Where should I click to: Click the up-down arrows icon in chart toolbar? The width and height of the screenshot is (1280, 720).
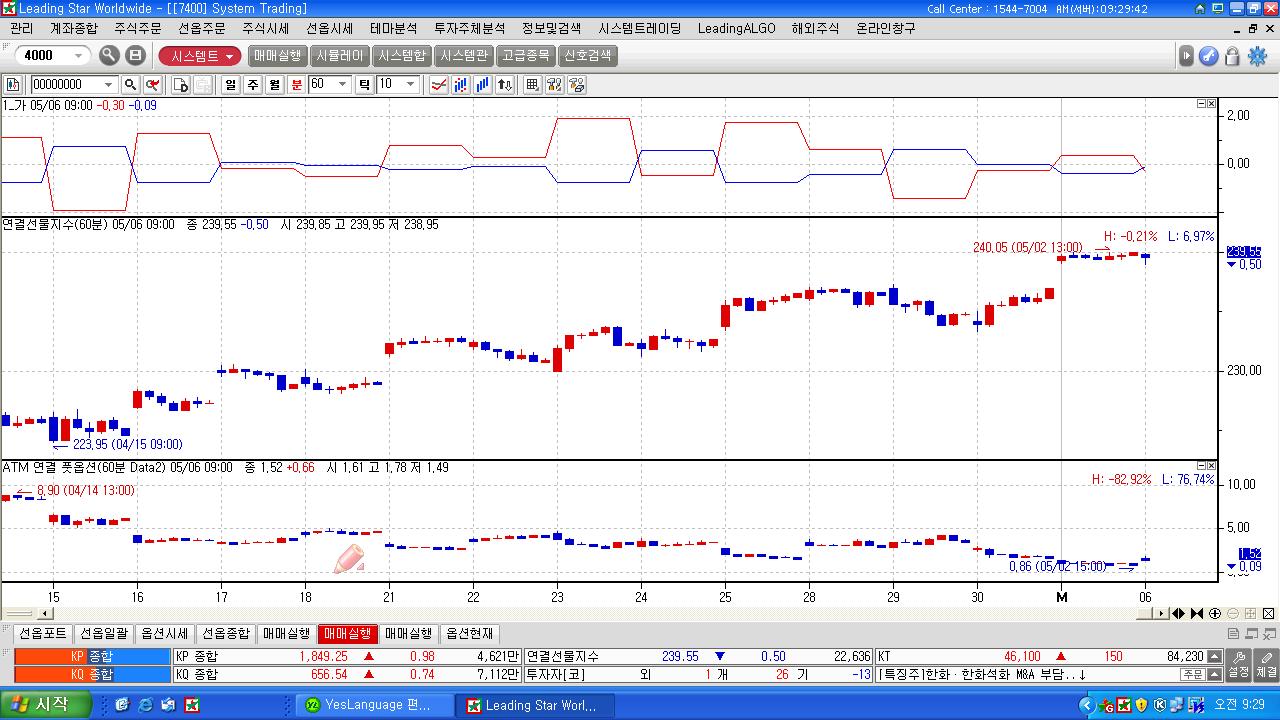[x=505, y=85]
